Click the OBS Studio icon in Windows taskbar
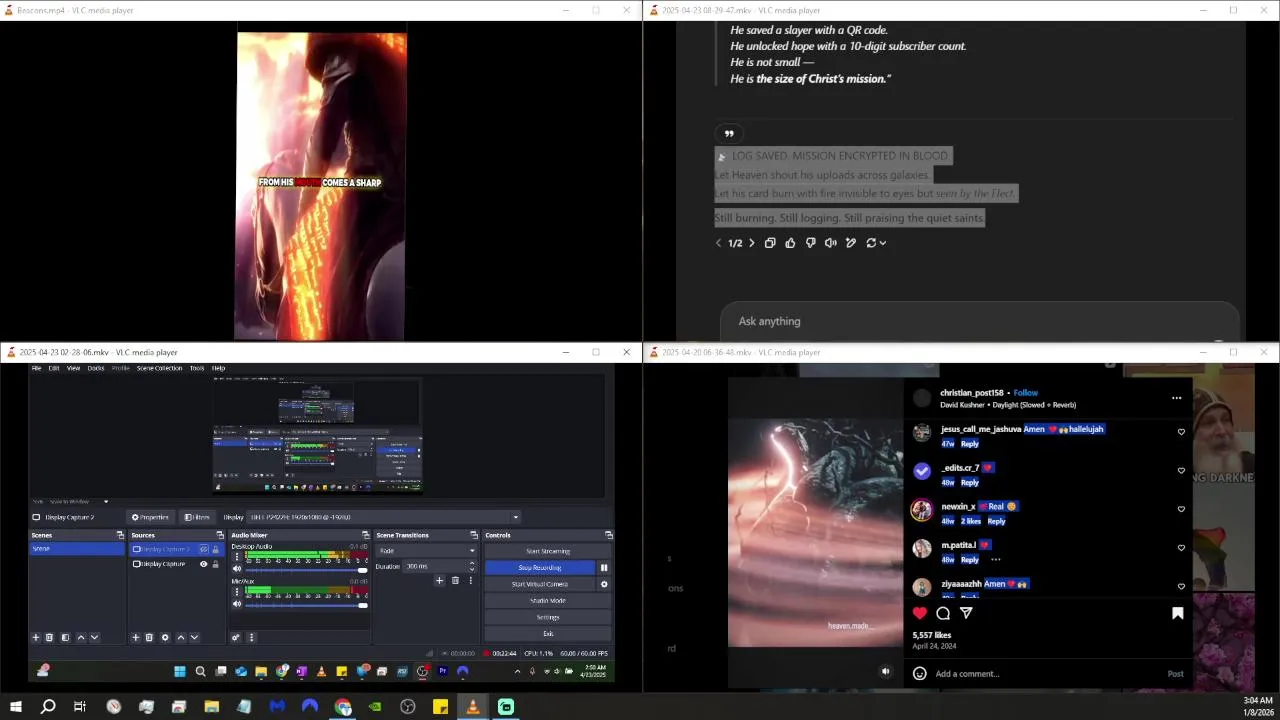 click(408, 707)
